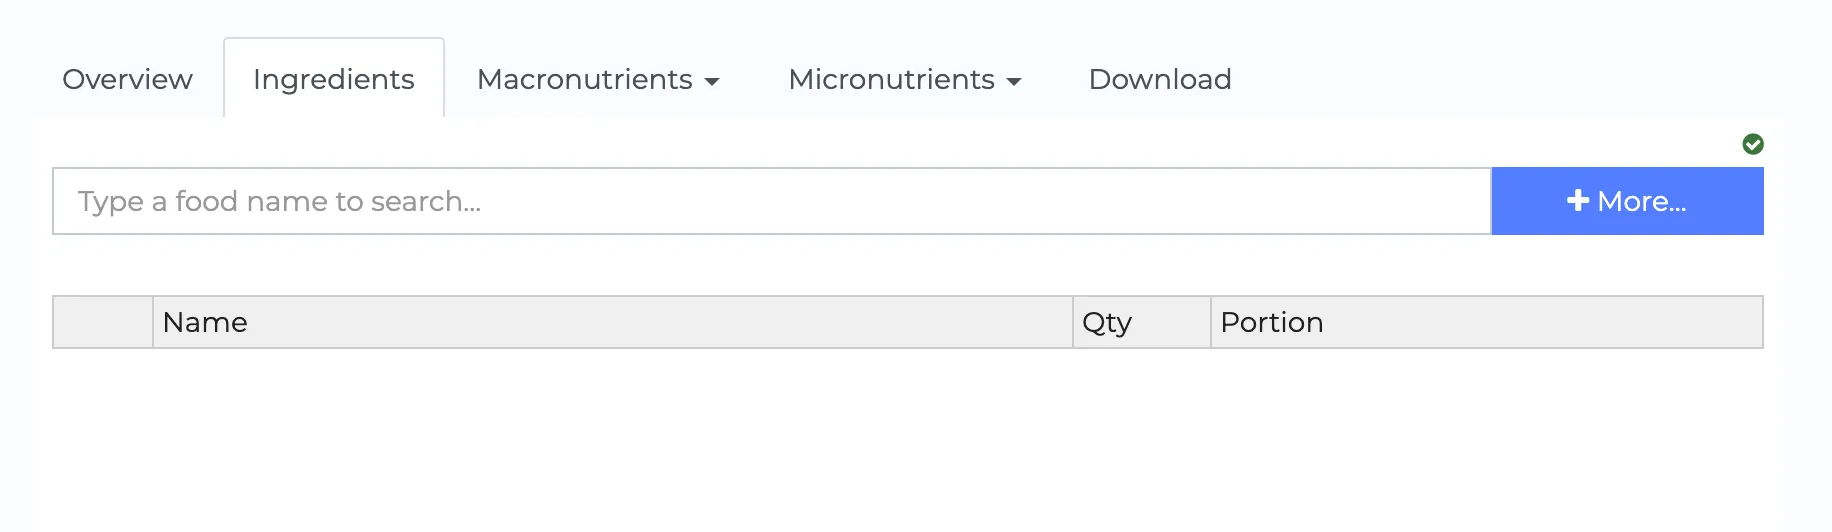Expand the Micronutrients dropdown arrow

point(1014,82)
